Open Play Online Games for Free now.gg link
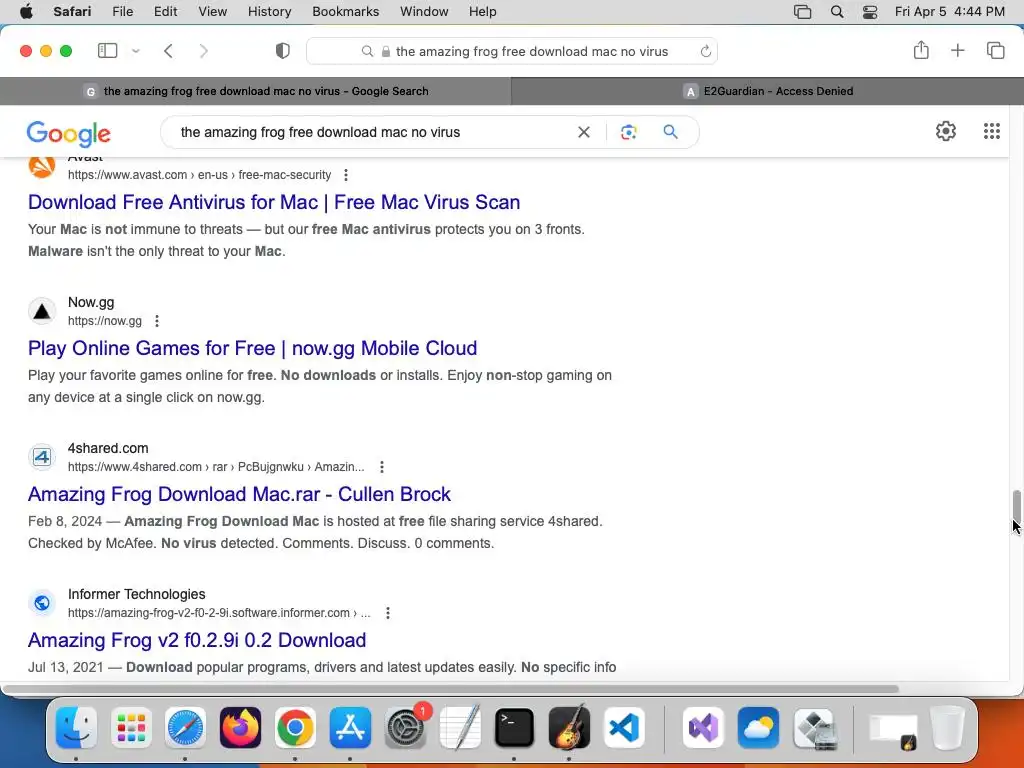The image size is (1024, 768). (x=252, y=348)
